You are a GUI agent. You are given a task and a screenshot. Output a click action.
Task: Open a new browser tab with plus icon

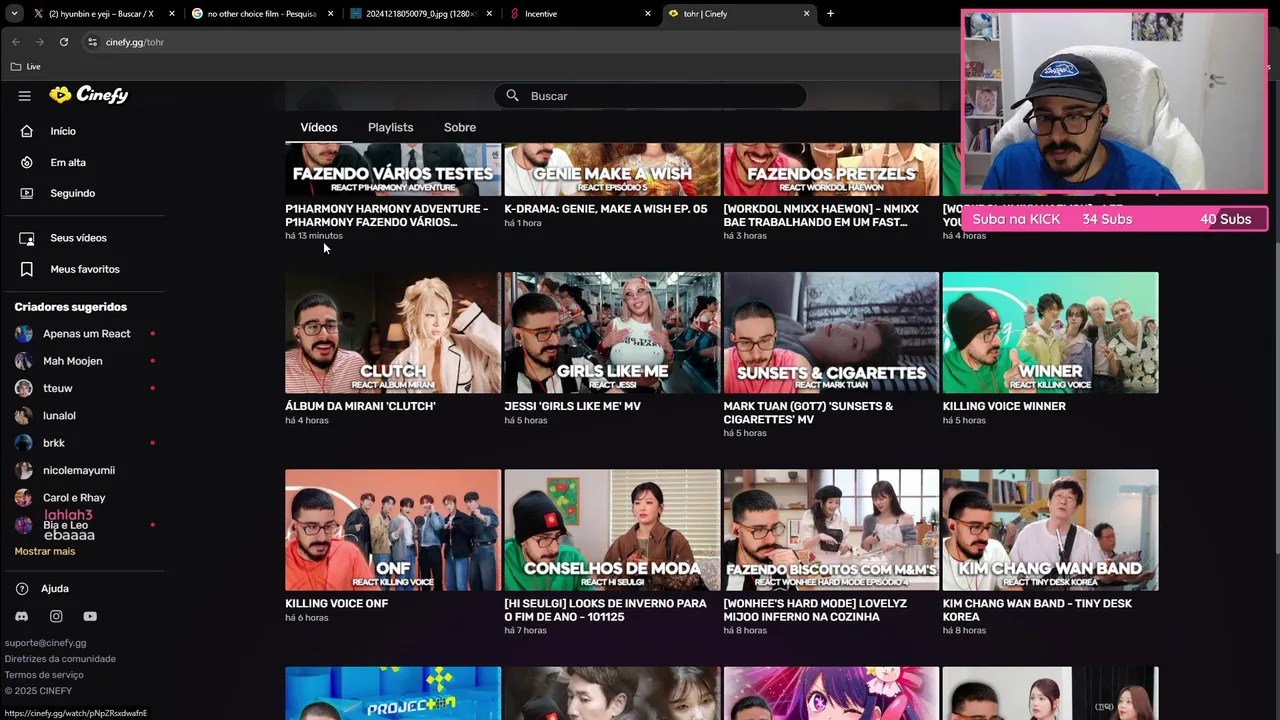(830, 14)
